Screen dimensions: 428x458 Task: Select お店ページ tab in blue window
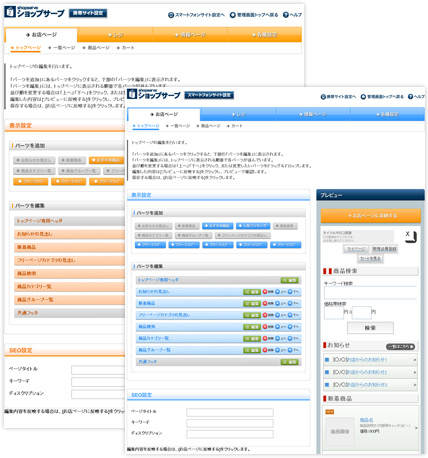[164, 114]
